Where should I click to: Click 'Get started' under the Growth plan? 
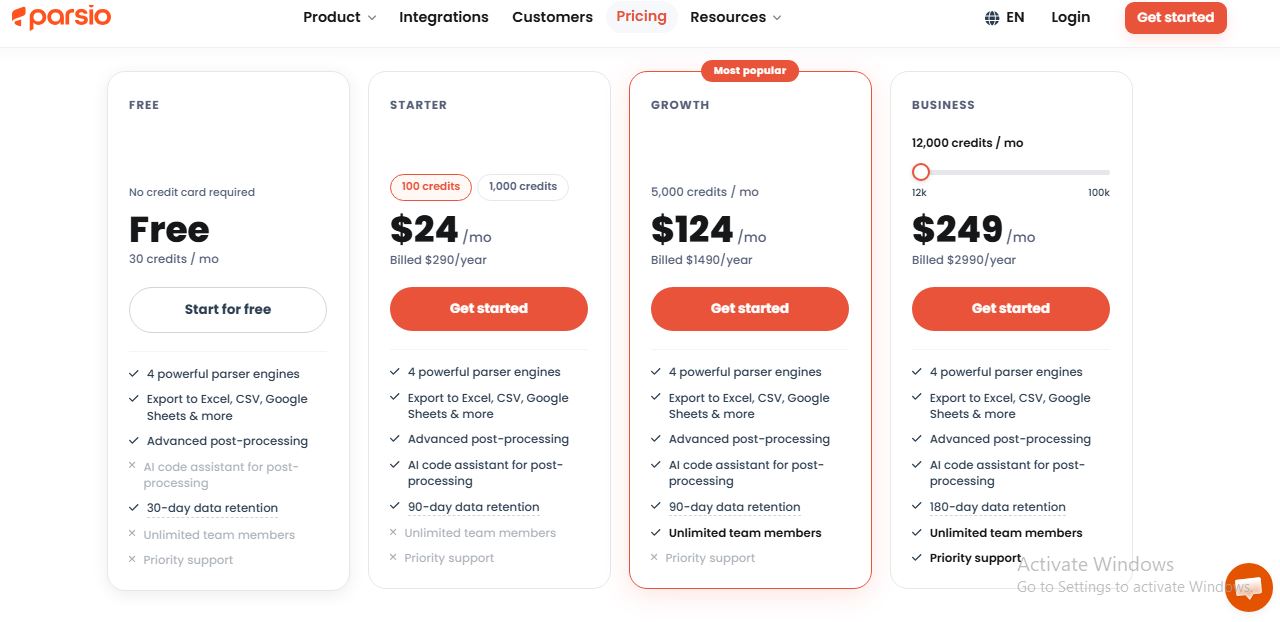(750, 309)
